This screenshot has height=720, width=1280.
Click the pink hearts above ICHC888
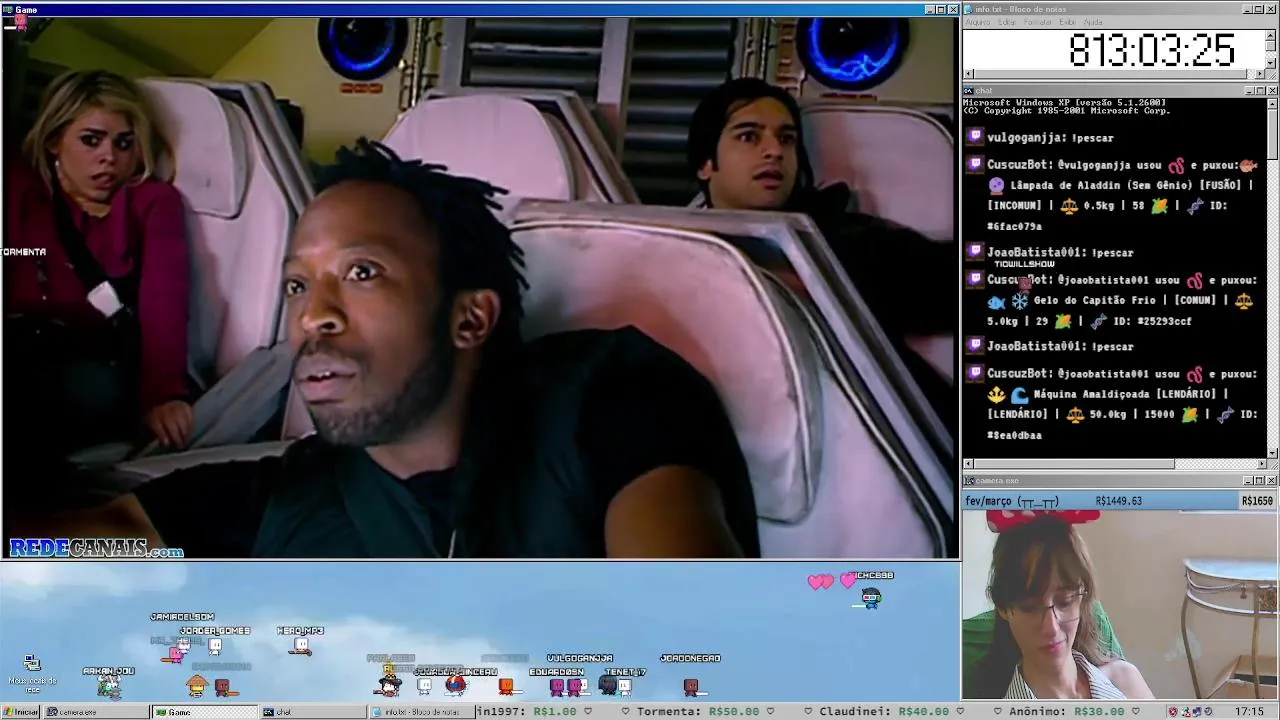pyautogui.click(x=833, y=581)
